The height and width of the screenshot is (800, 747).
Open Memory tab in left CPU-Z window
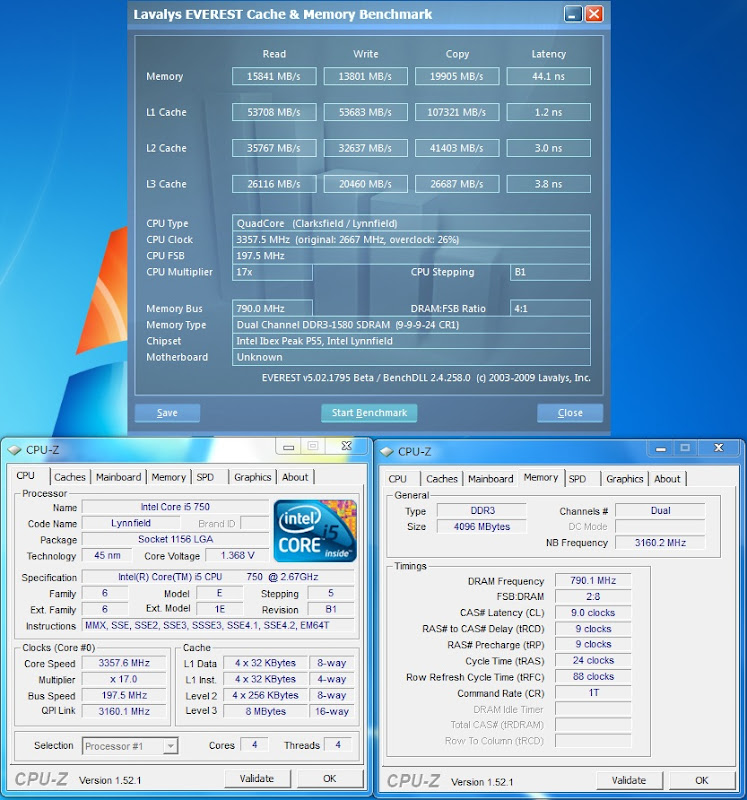click(x=168, y=477)
